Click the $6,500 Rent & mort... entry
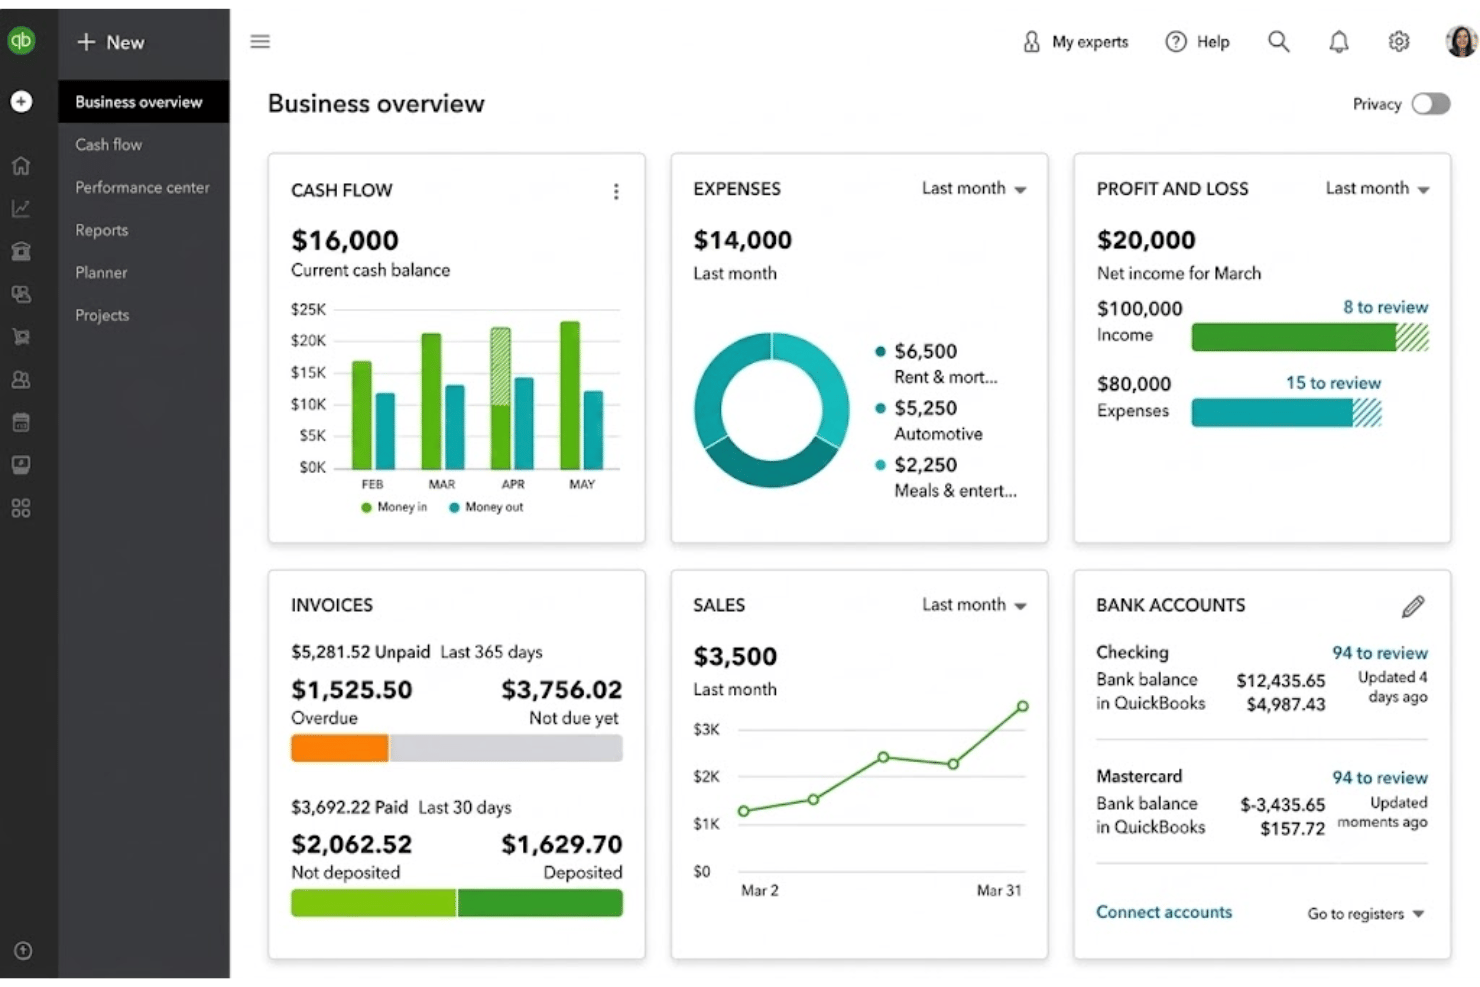The height and width of the screenshot is (987, 1480). click(x=937, y=363)
